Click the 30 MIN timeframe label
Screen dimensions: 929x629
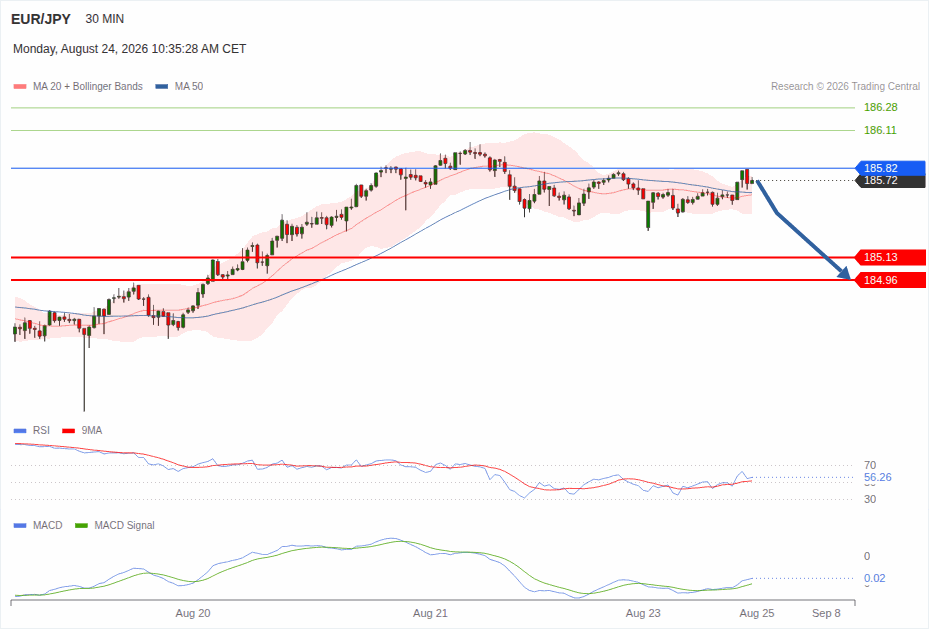tap(105, 19)
